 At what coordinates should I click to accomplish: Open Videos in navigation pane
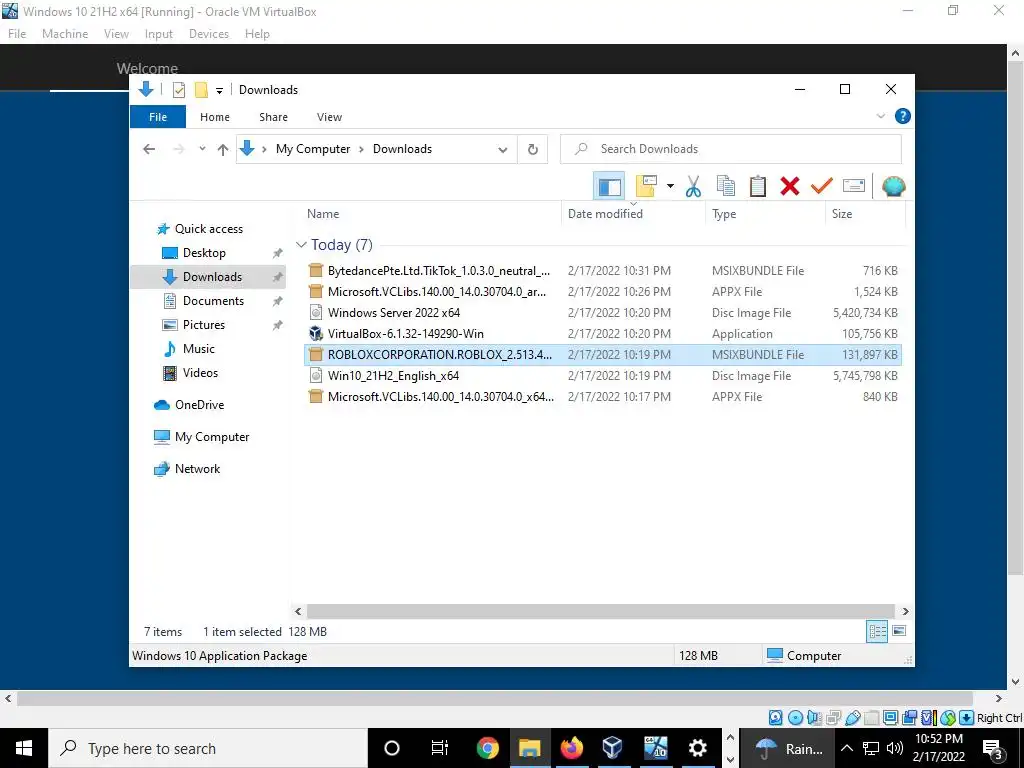coord(200,373)
